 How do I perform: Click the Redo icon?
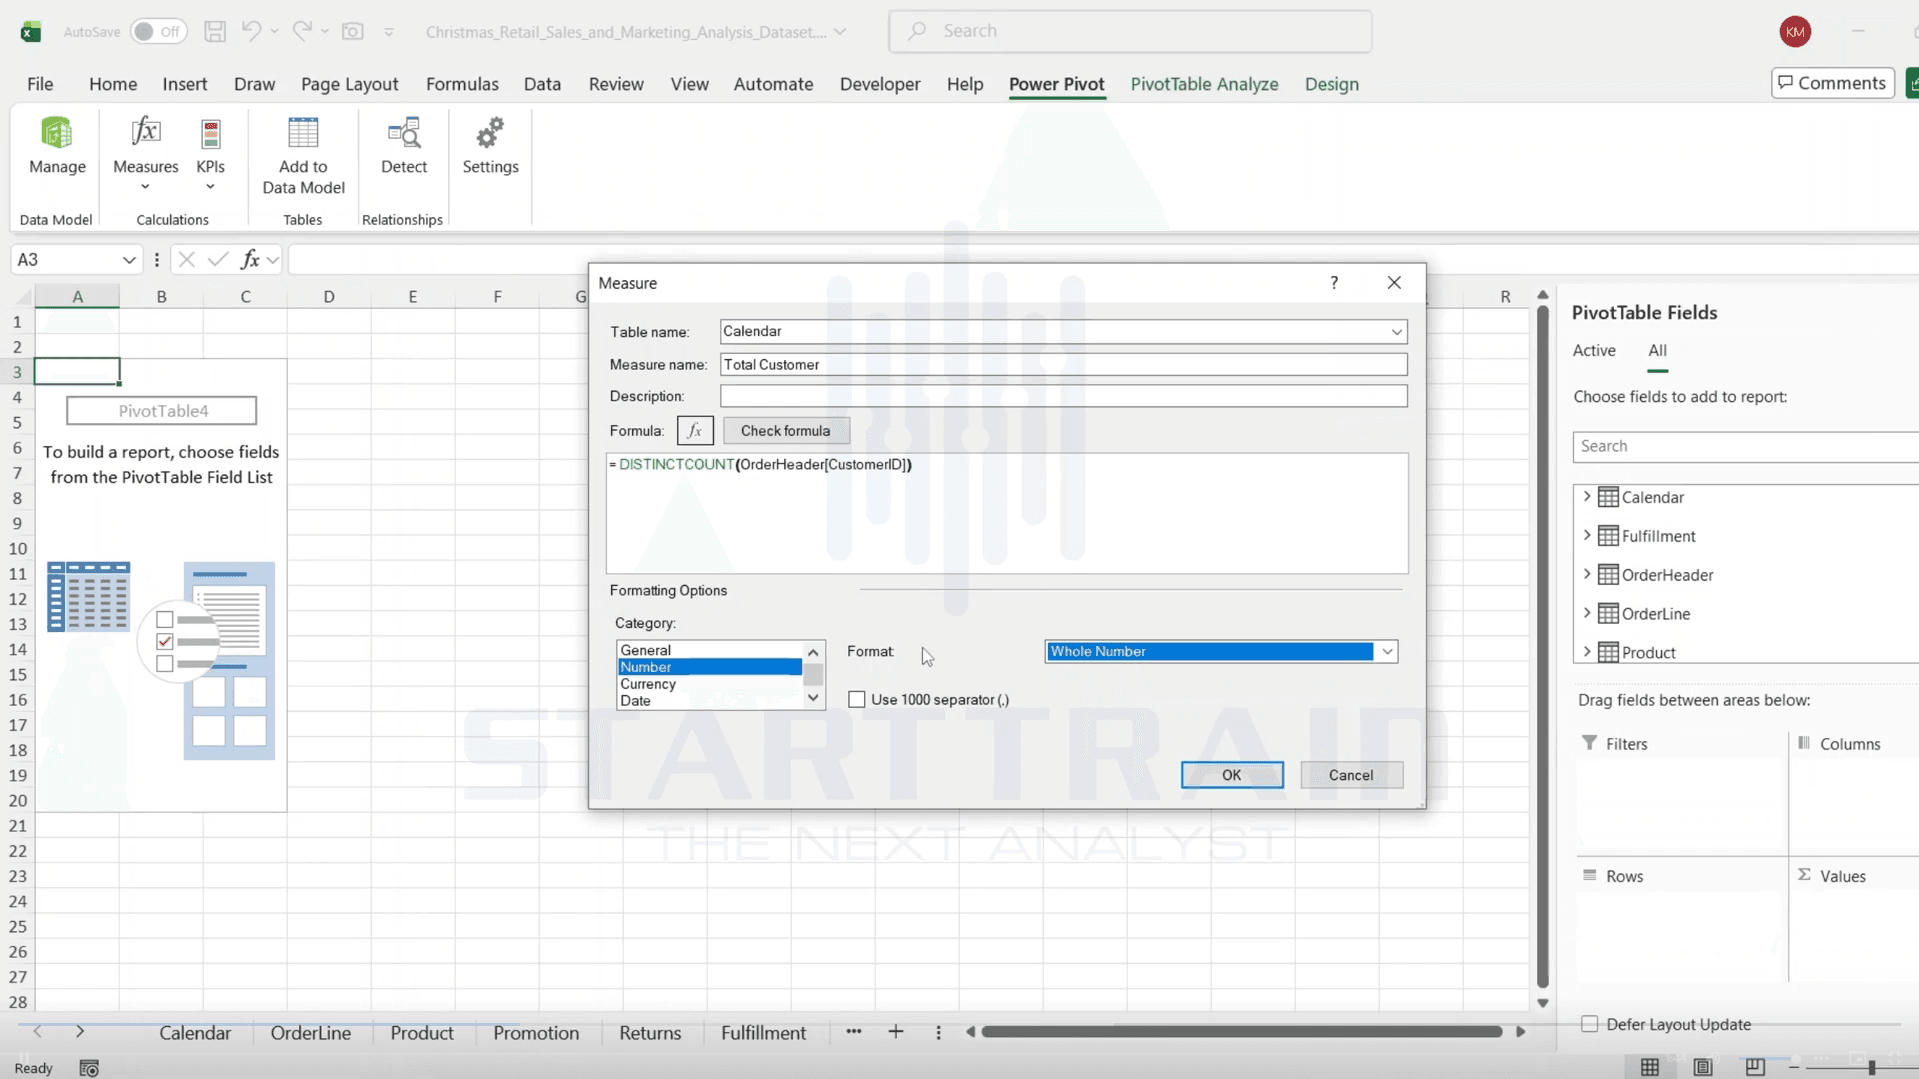302,31
